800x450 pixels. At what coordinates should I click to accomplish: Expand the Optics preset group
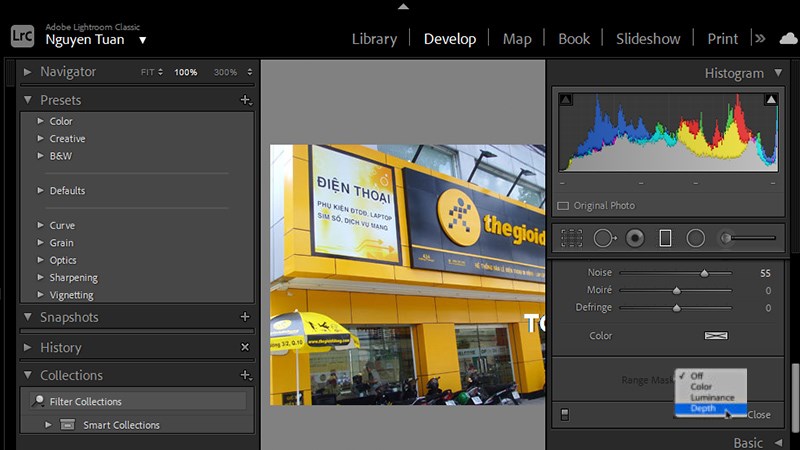coord(40,260)
